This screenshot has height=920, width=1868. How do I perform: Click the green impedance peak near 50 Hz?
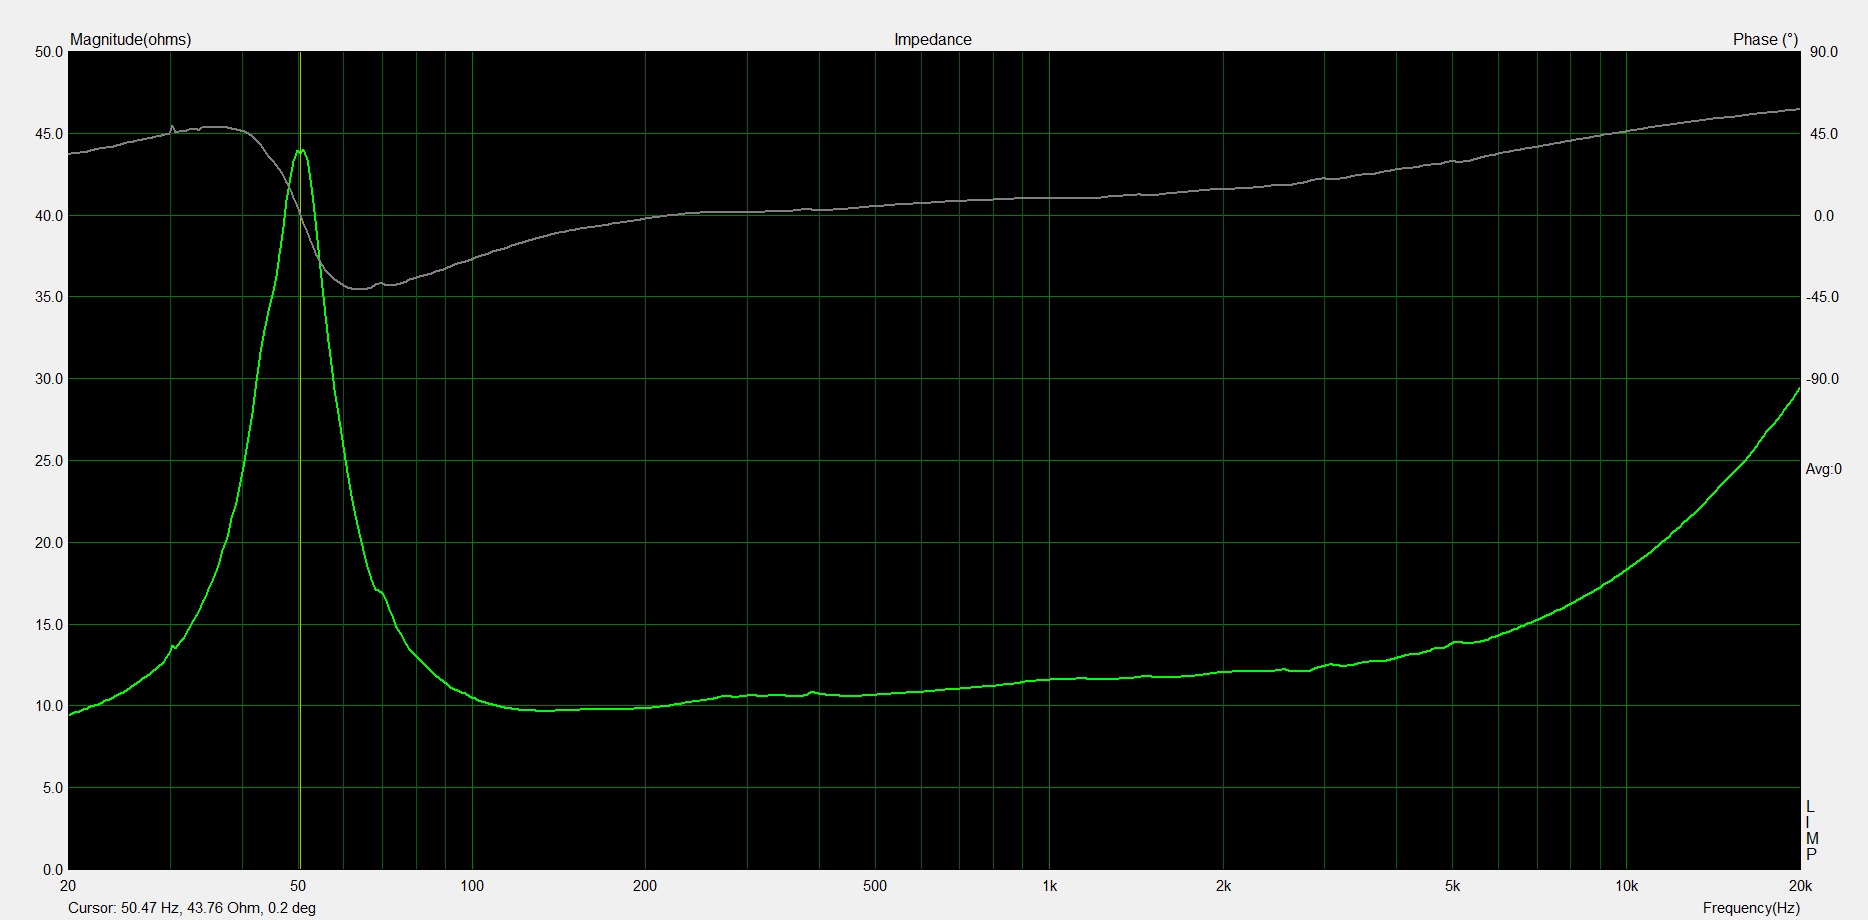pos(301,151)
